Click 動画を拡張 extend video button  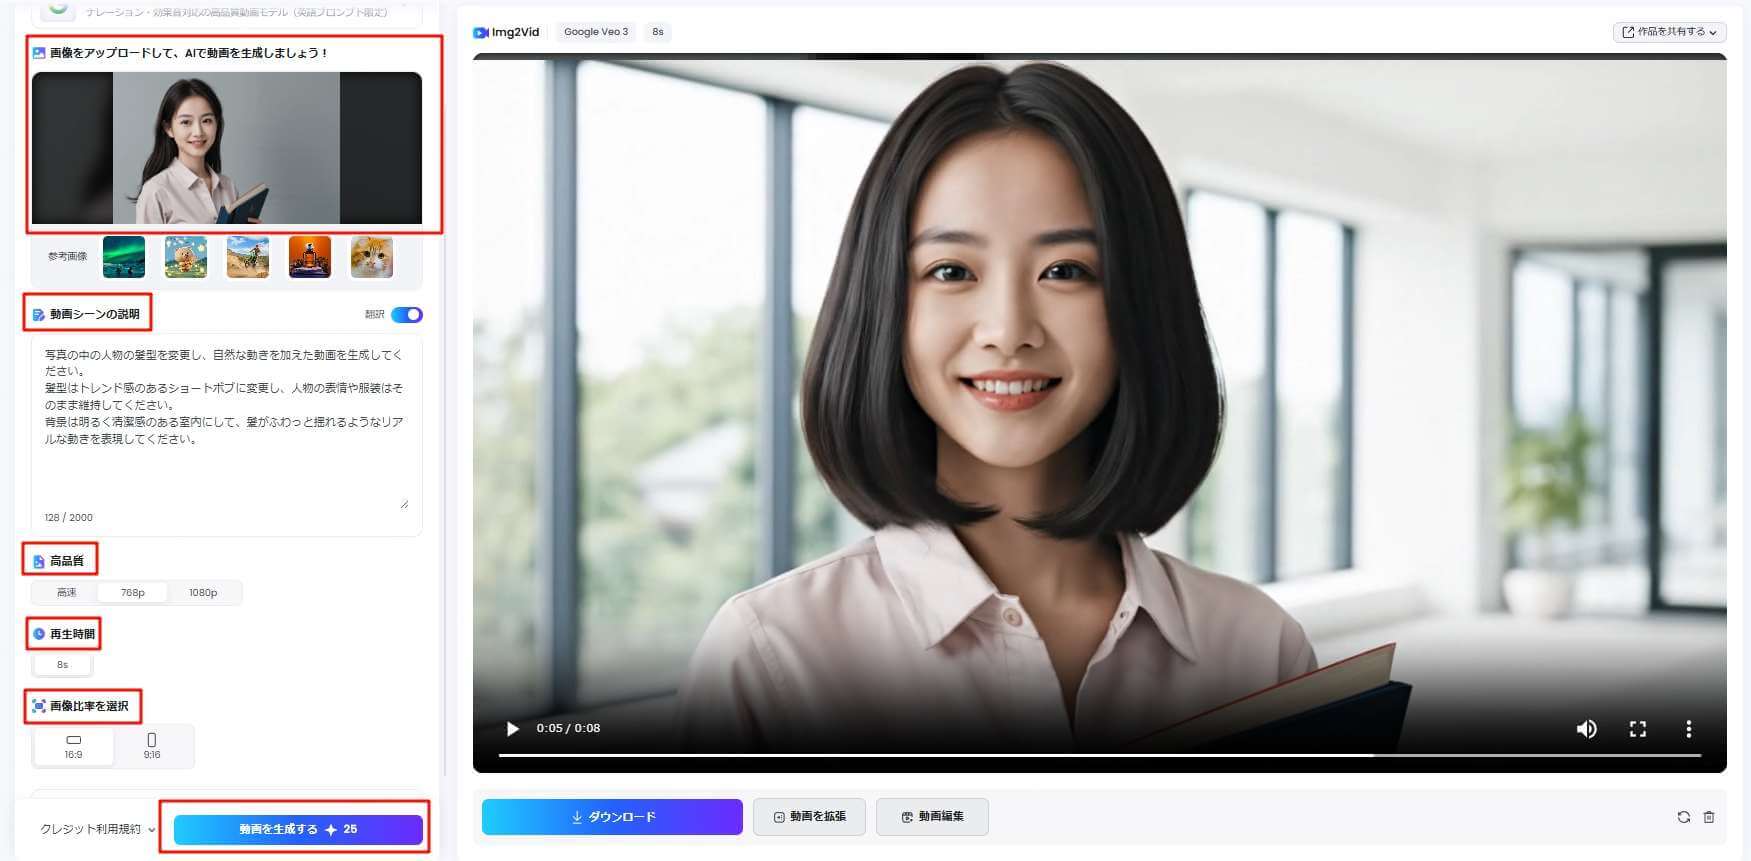click(809, 817)
